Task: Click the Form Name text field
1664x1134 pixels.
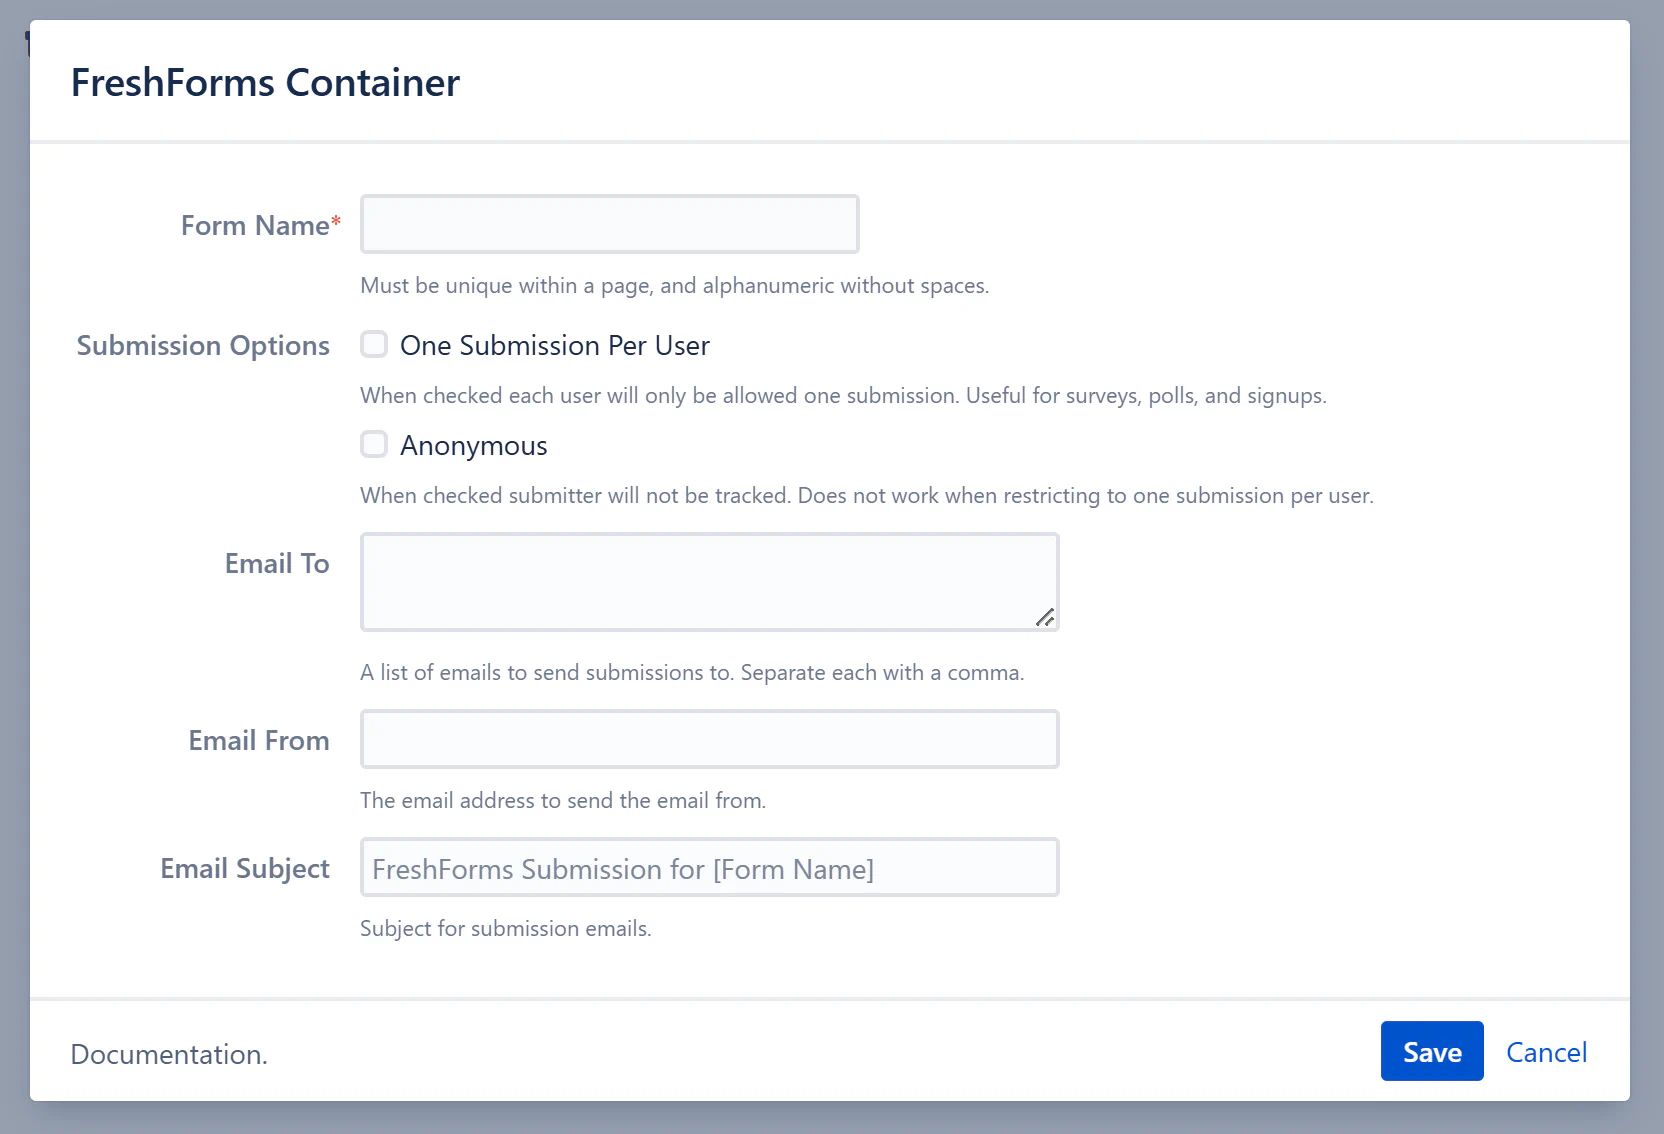Action: (609, 224)
